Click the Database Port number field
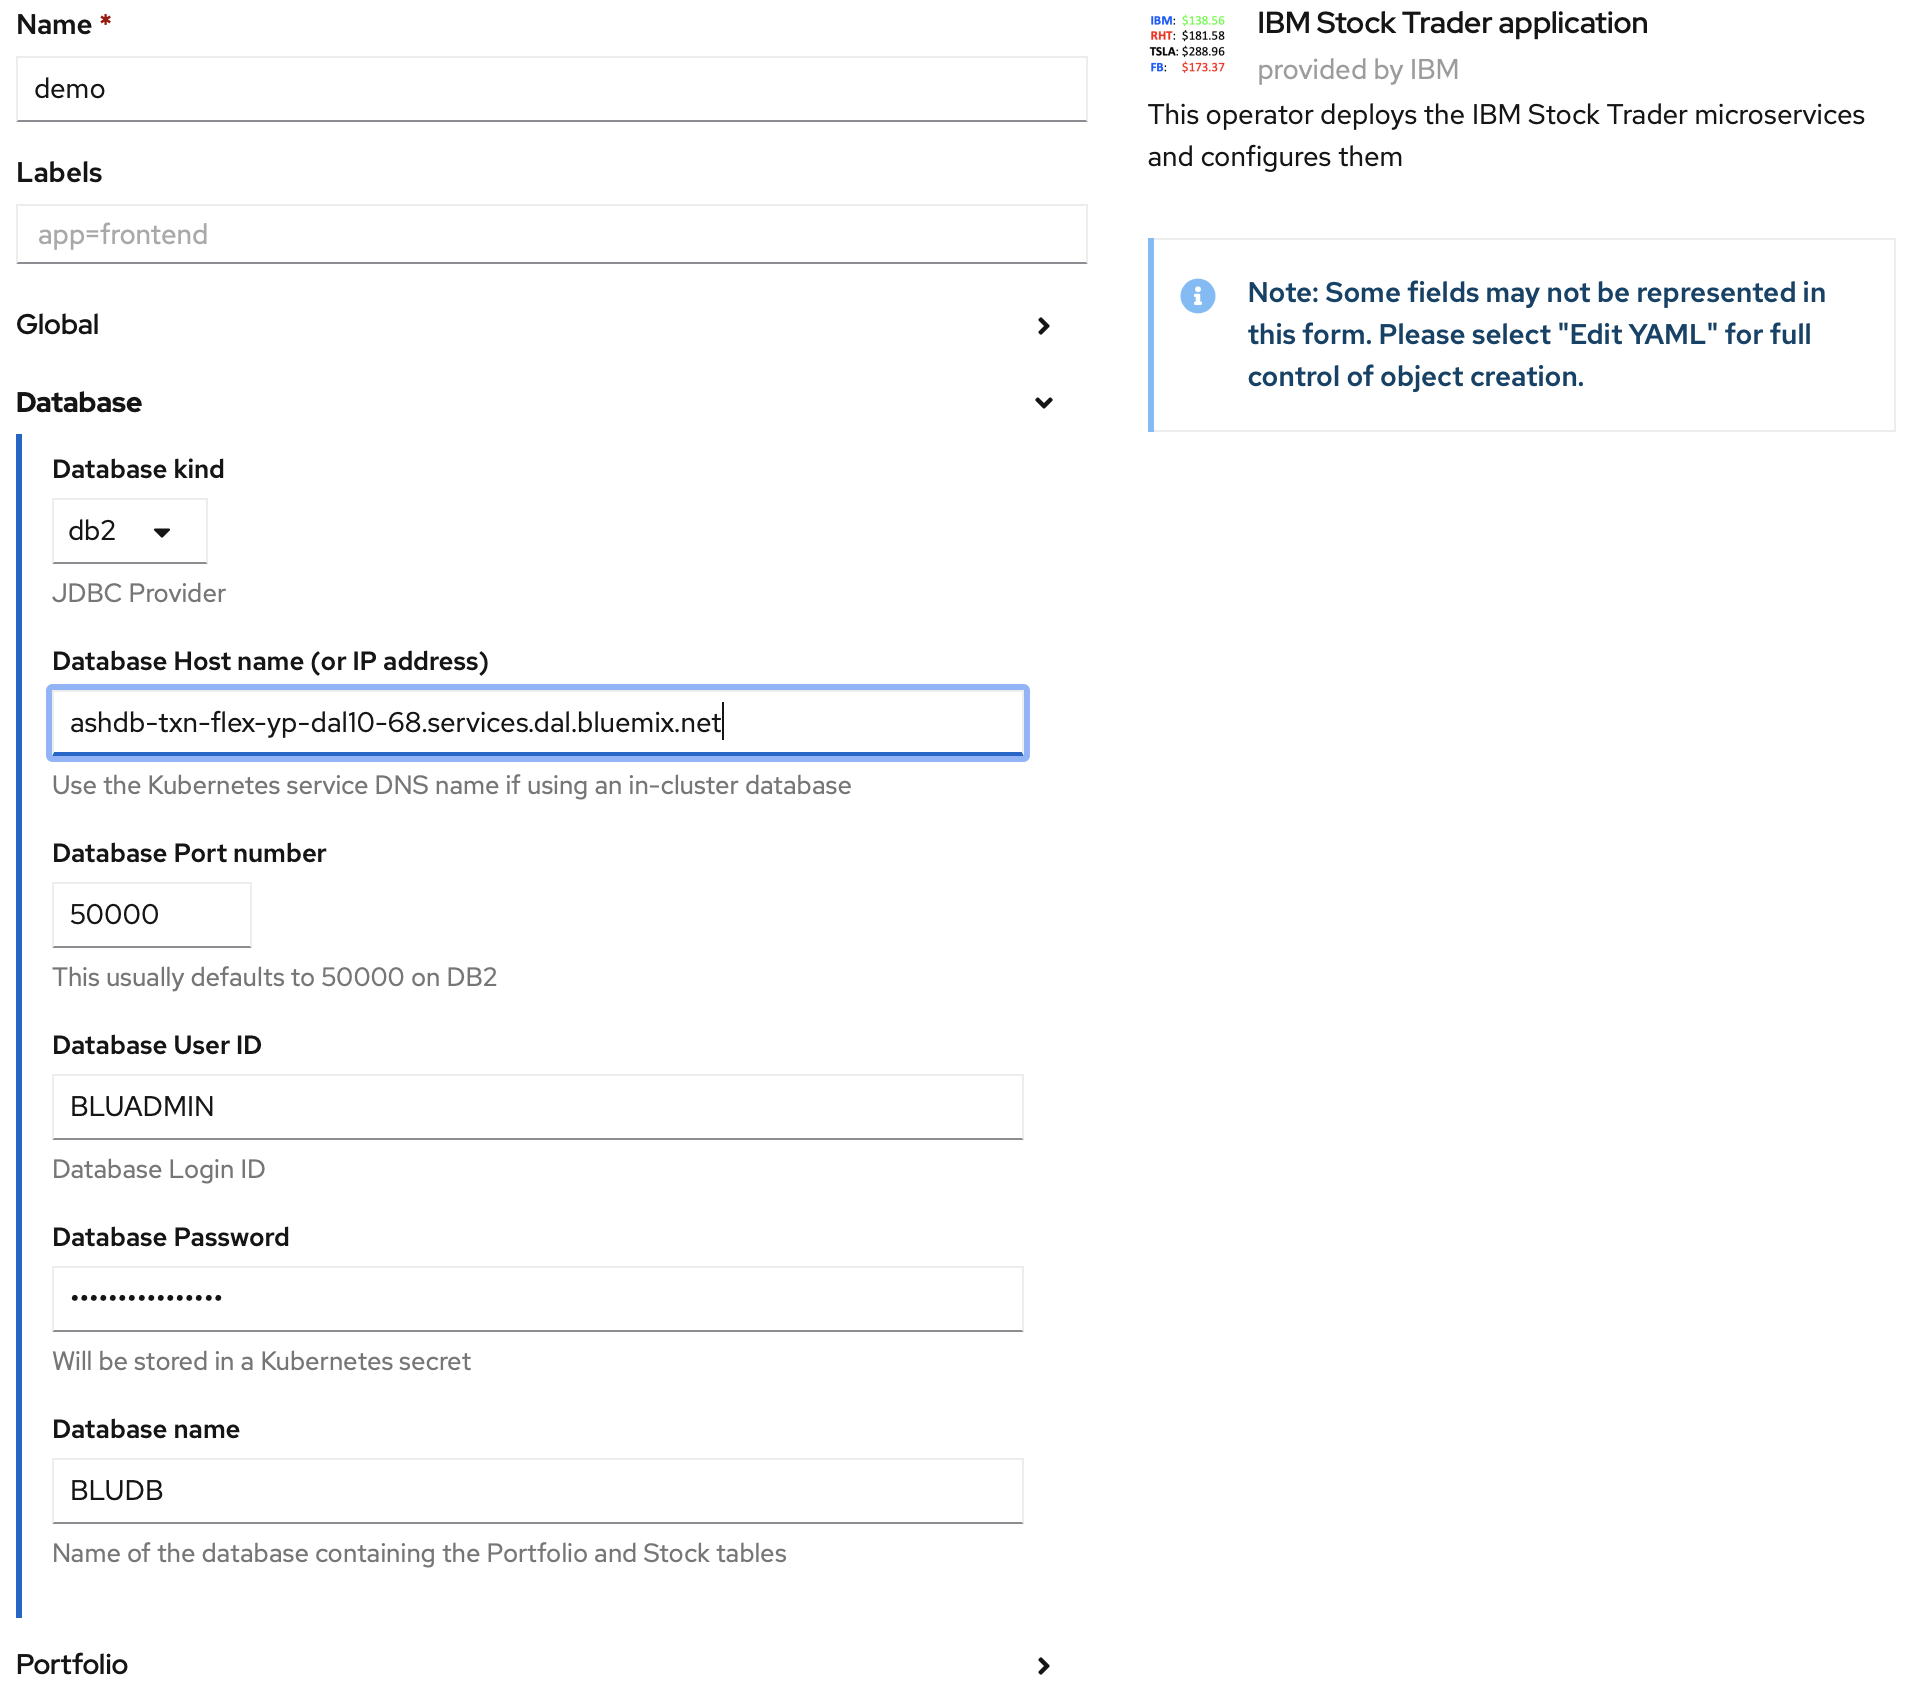The height and width of the screenshot is (1690, 1910). click(x=152, y=915)
